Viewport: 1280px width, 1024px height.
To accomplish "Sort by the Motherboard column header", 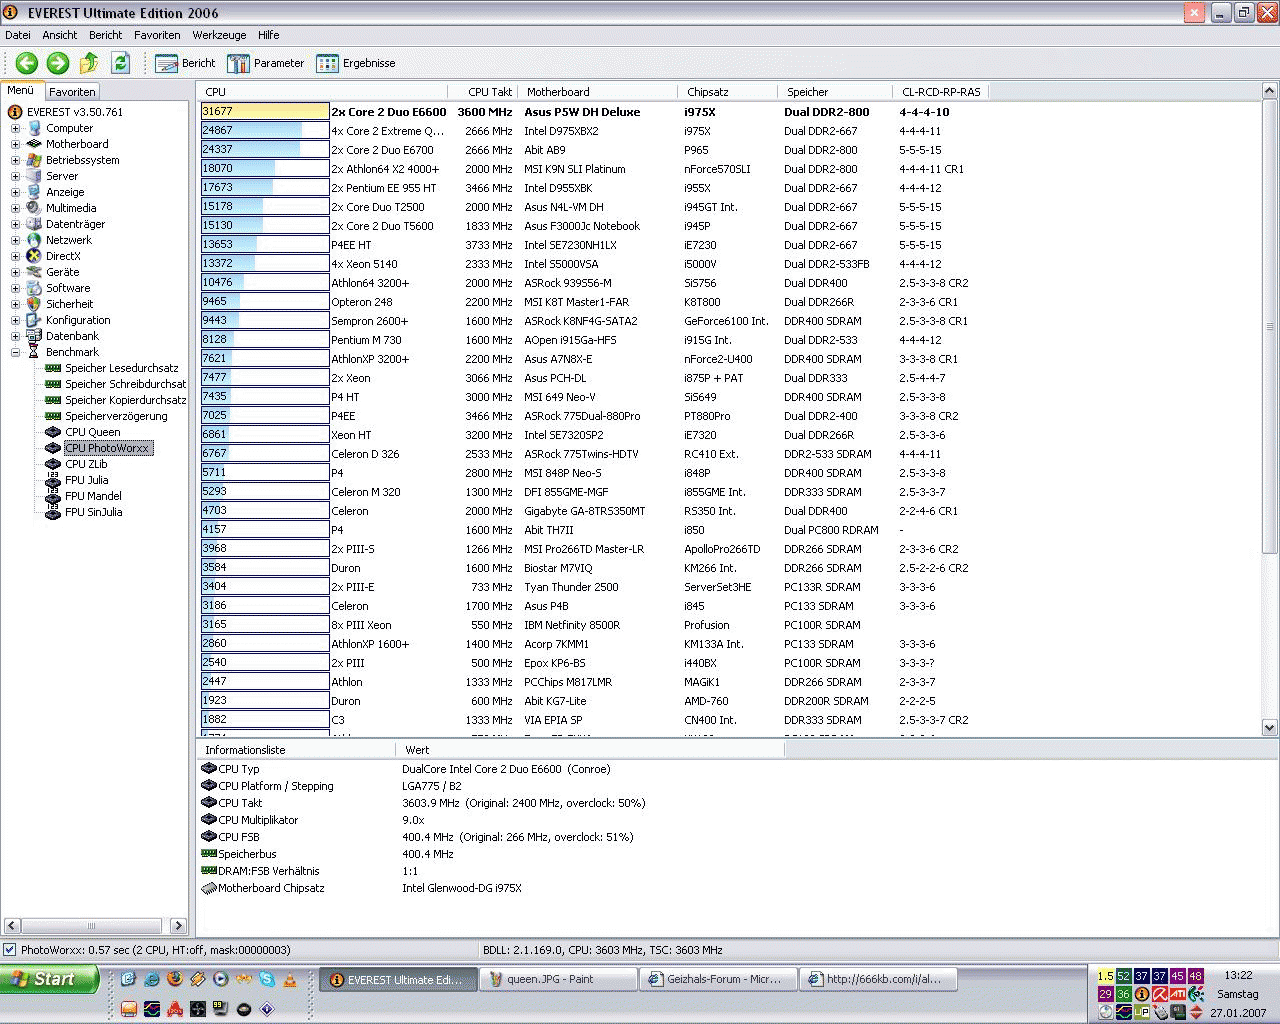I will pyautogui.click(x=597, y=92).
